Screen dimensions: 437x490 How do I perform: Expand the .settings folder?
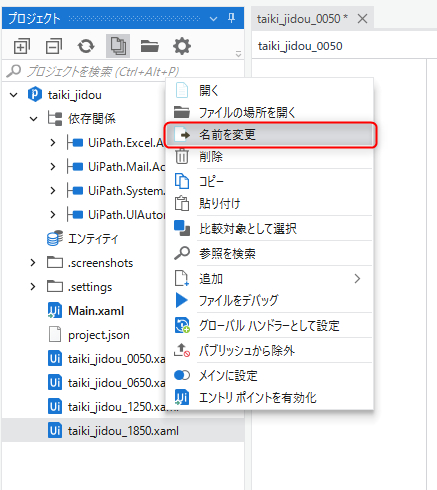coord(33,287)
